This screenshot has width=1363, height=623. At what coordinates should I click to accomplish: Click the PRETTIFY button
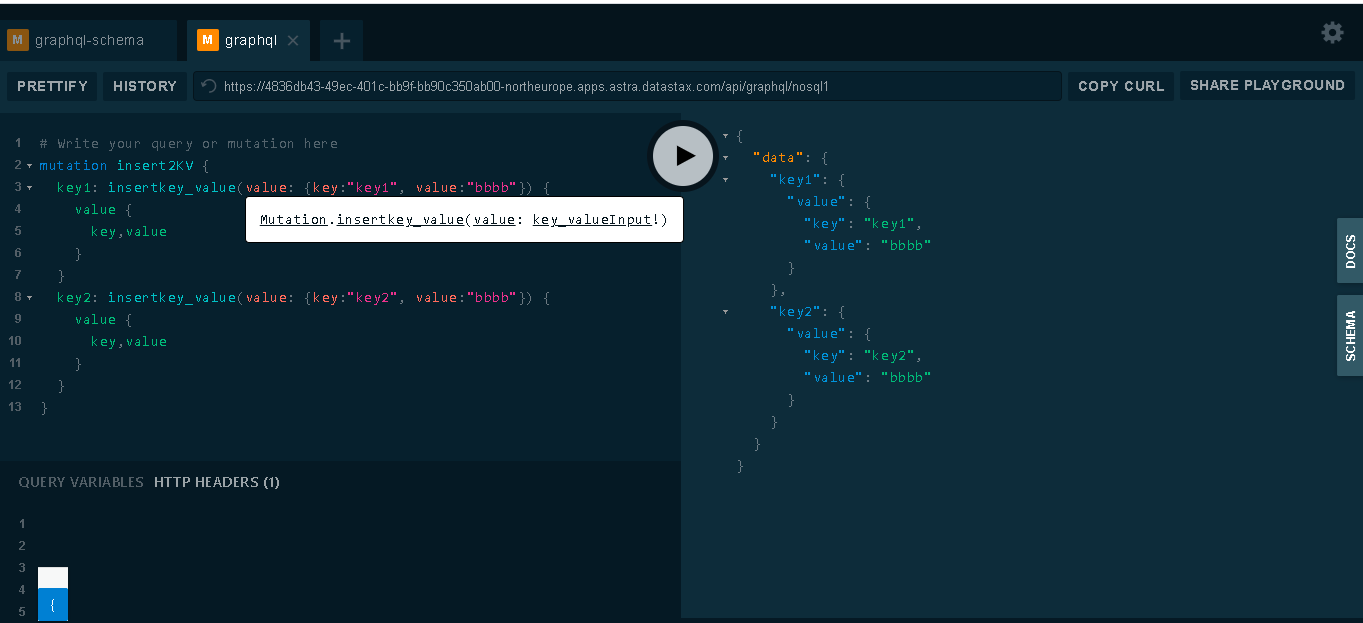tap(52, 85)
